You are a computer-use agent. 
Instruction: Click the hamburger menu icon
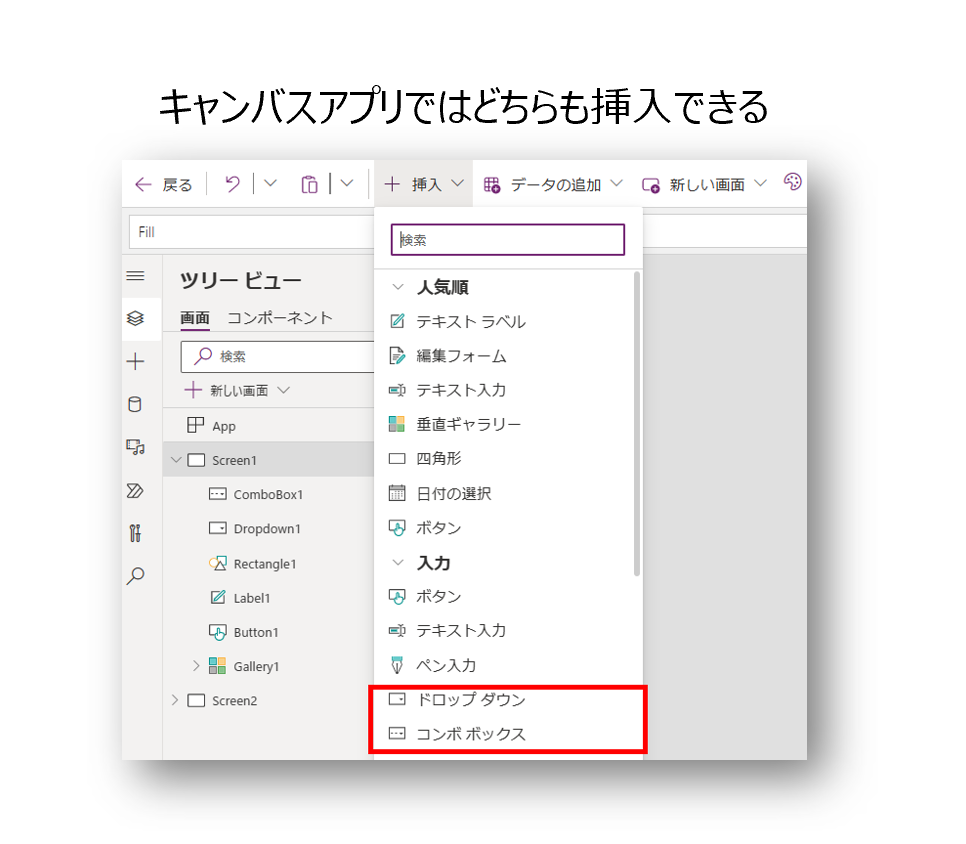coord(138,276)
